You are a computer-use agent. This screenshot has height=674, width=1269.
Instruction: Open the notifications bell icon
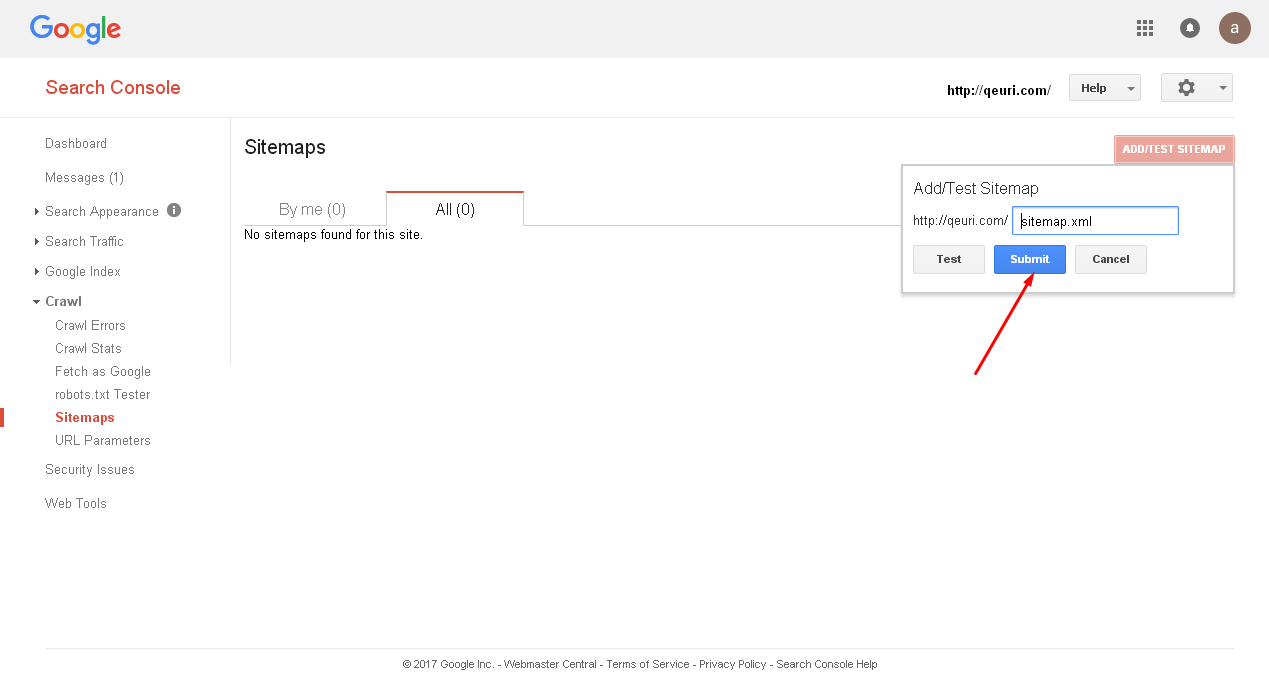coord(1190,28)
